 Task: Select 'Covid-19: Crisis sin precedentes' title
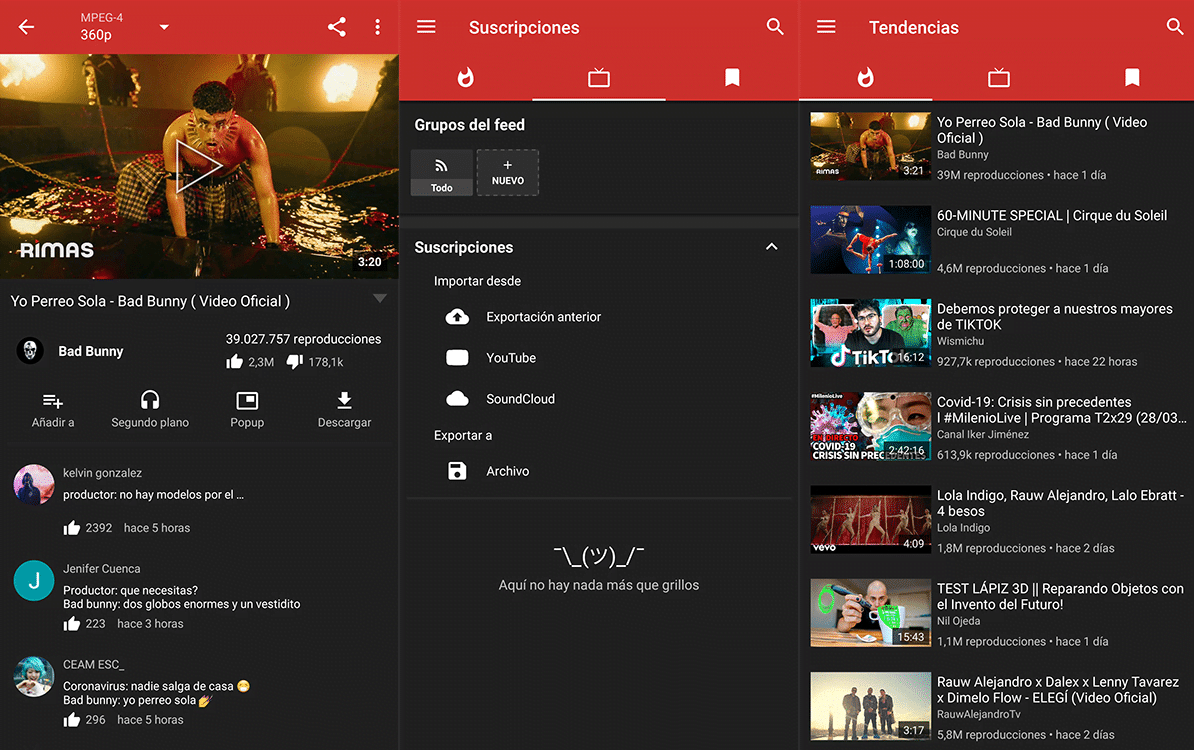pos(1062,410)
